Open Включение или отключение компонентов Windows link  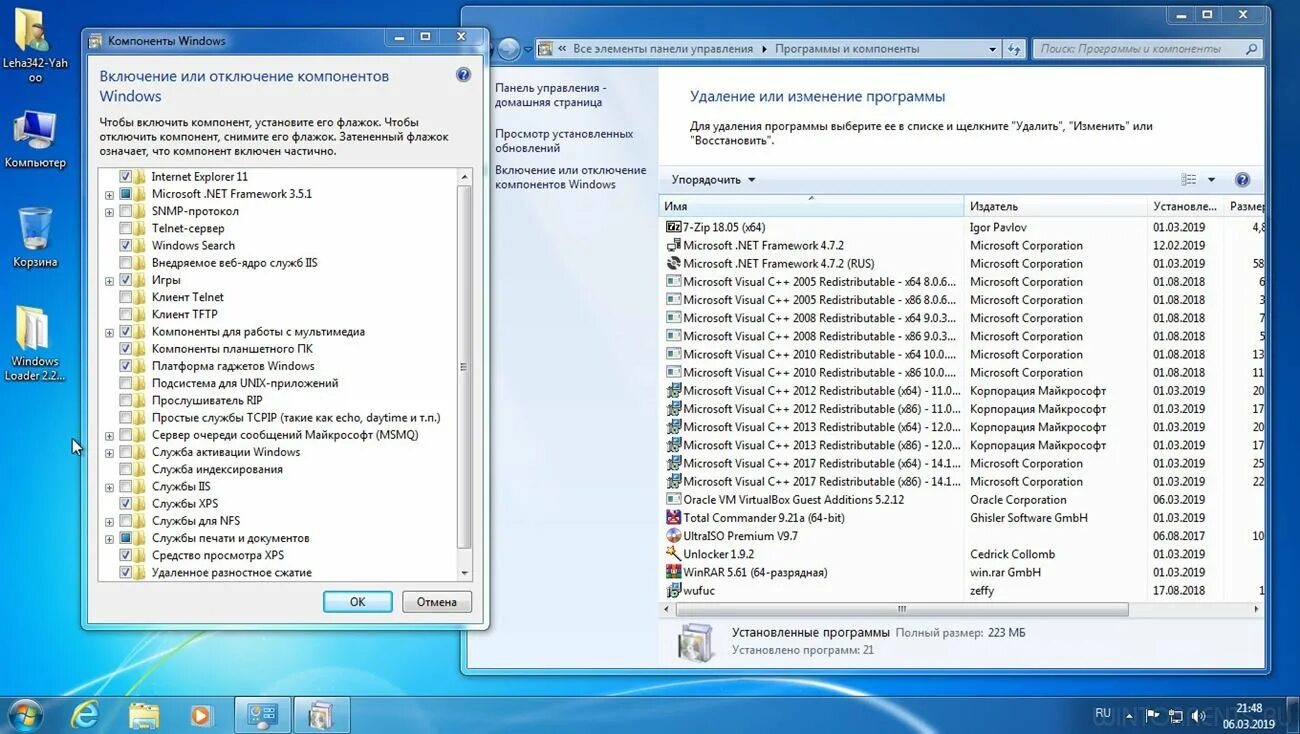click(571, 177)
